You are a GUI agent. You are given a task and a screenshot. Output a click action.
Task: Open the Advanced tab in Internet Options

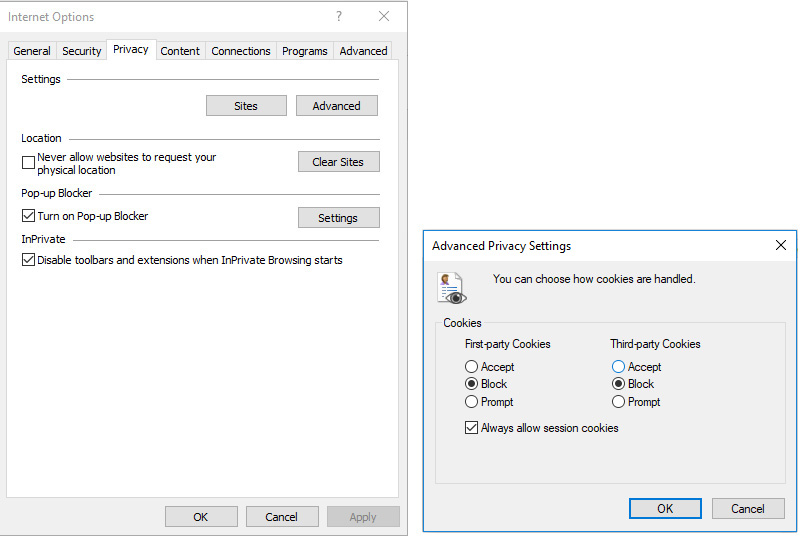tap(363, 51)
